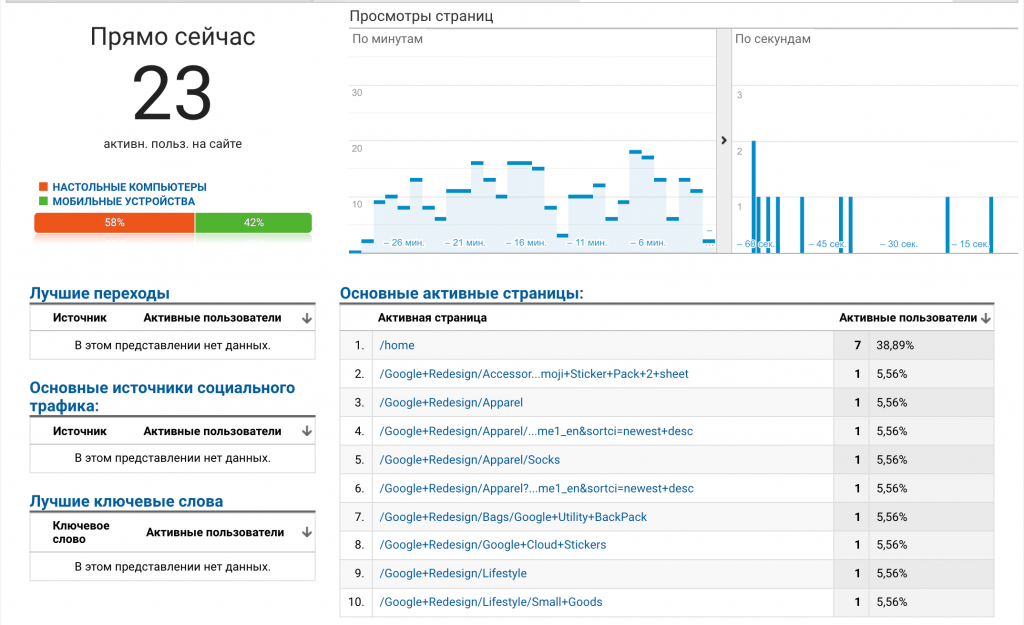Viewport: 1024px width, 625px height.
Task: Open the /Google+Redesign/Apparel/Socks link
Action: (470, 460)
